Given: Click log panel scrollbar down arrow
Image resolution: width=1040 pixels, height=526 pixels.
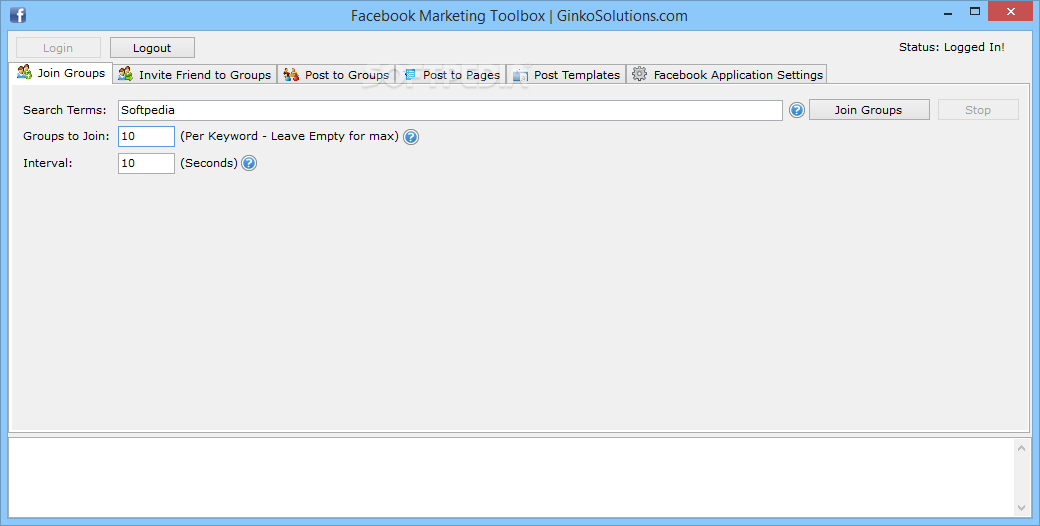Looking at the screenshot, I should (x=1021, y=508).
